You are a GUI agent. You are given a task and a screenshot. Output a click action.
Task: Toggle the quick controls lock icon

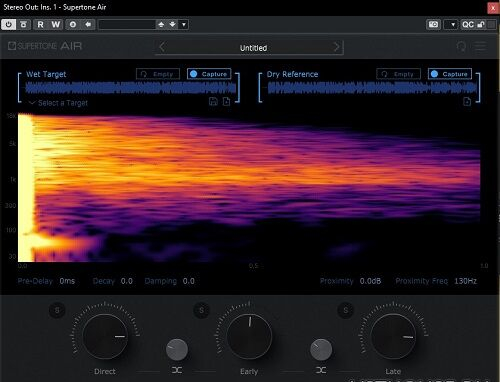481,25
